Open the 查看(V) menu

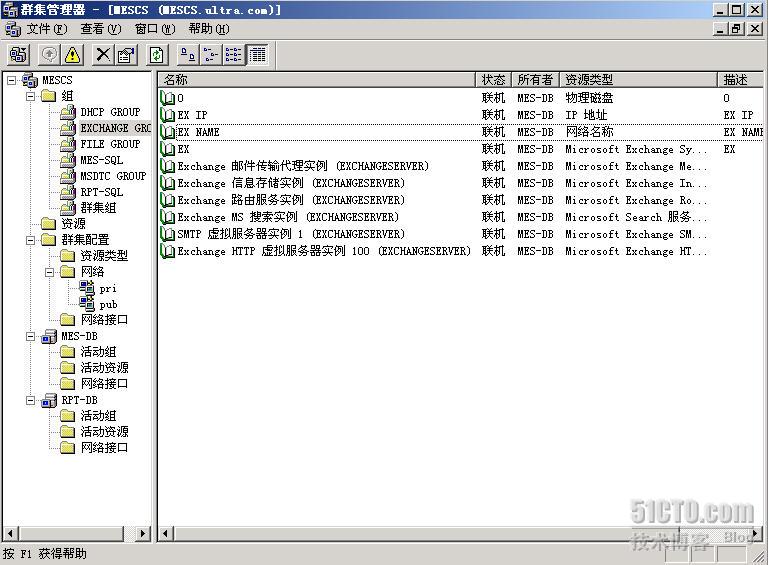[x=101, y=29]
